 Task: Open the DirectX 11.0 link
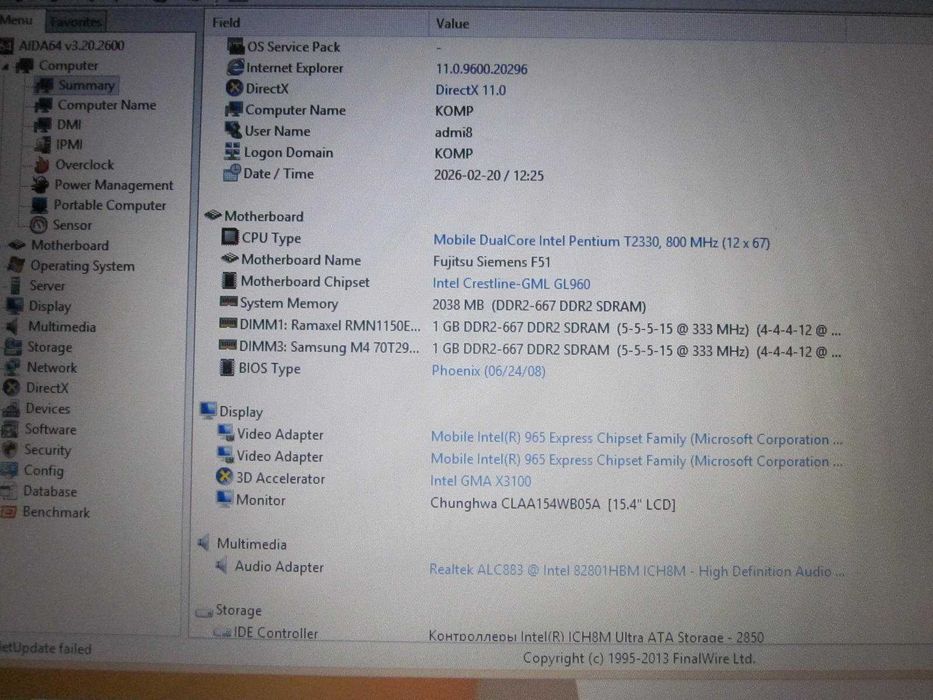click(471, 90)
